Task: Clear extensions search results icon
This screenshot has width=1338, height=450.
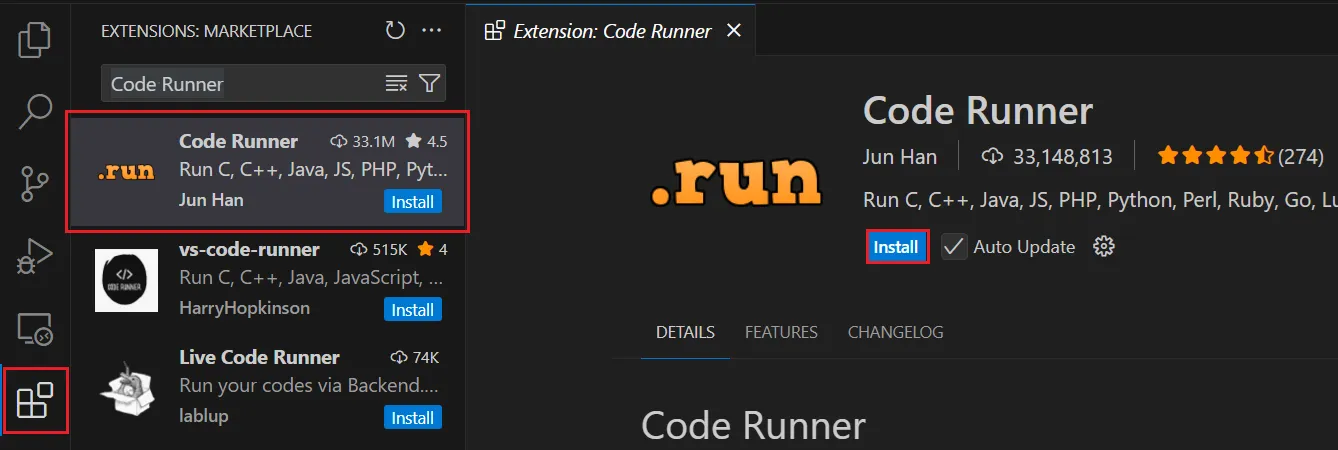Action: tap(396, 83)
